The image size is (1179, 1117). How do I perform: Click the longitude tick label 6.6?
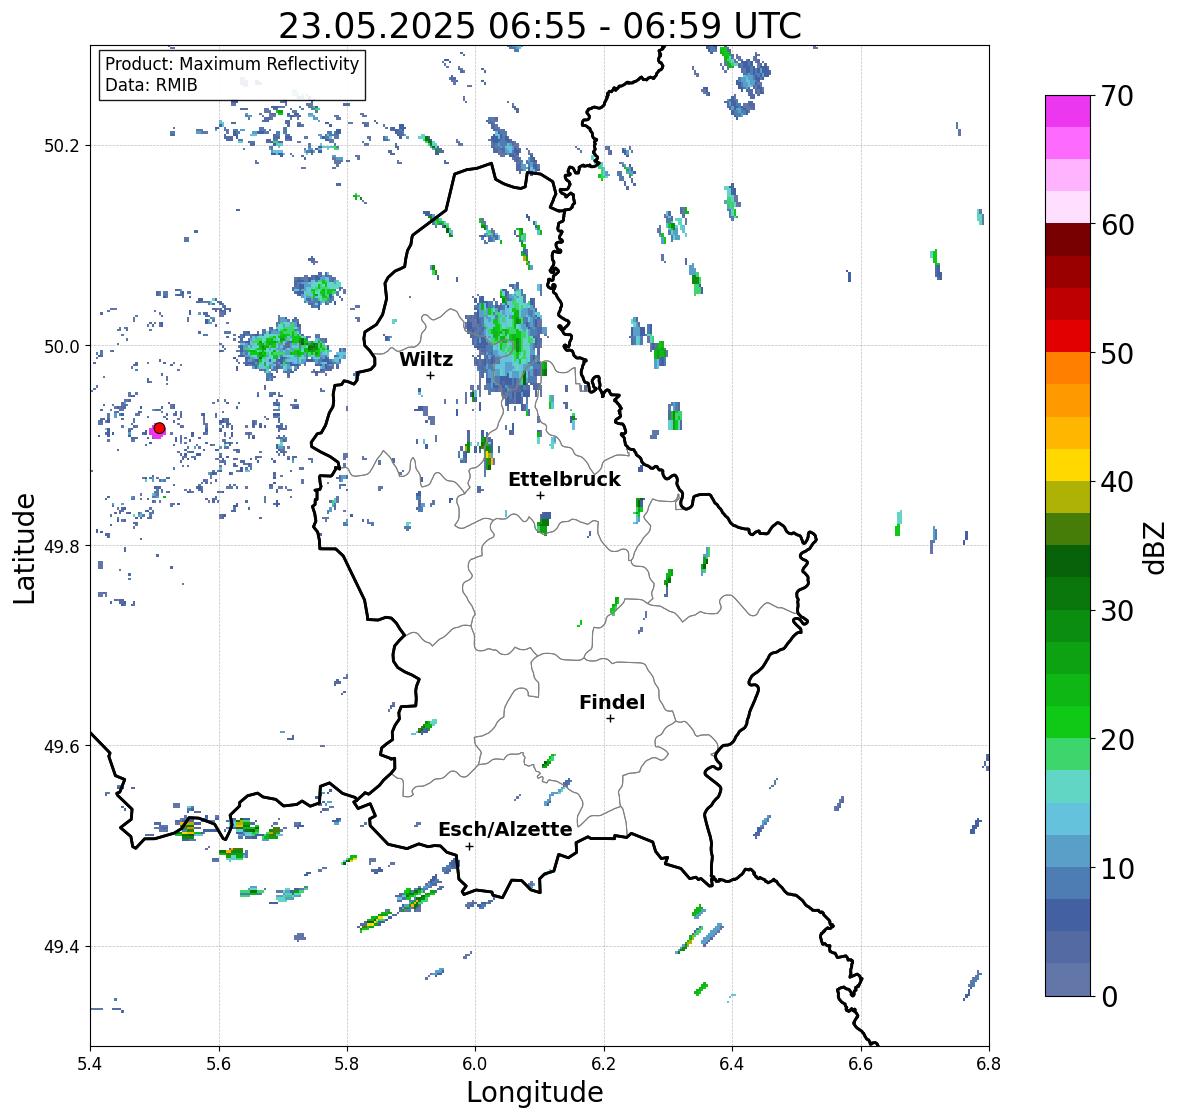[x=860, y=1064]
